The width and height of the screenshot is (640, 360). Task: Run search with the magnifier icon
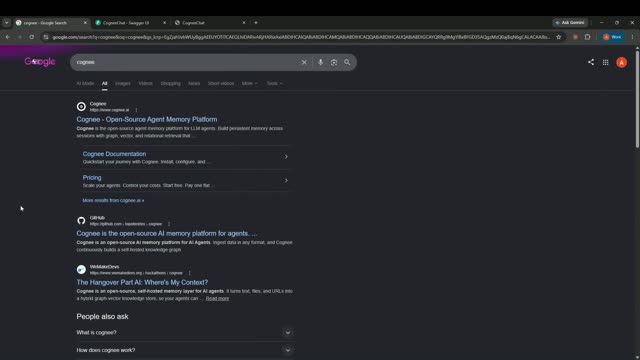[x=347, y=62]
